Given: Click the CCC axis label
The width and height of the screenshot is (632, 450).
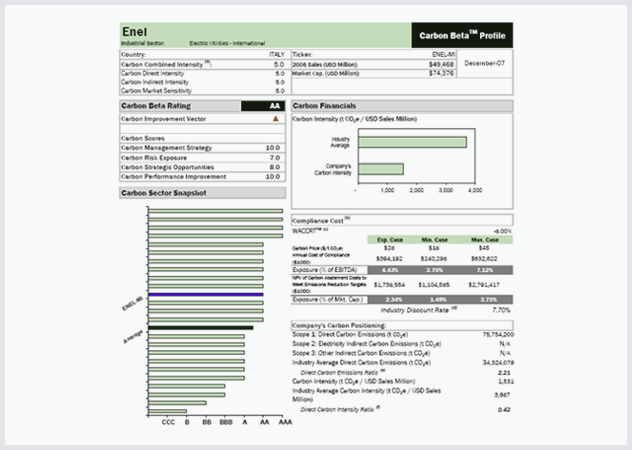Looking at the screenshot, I should click(x=168, y=422).
